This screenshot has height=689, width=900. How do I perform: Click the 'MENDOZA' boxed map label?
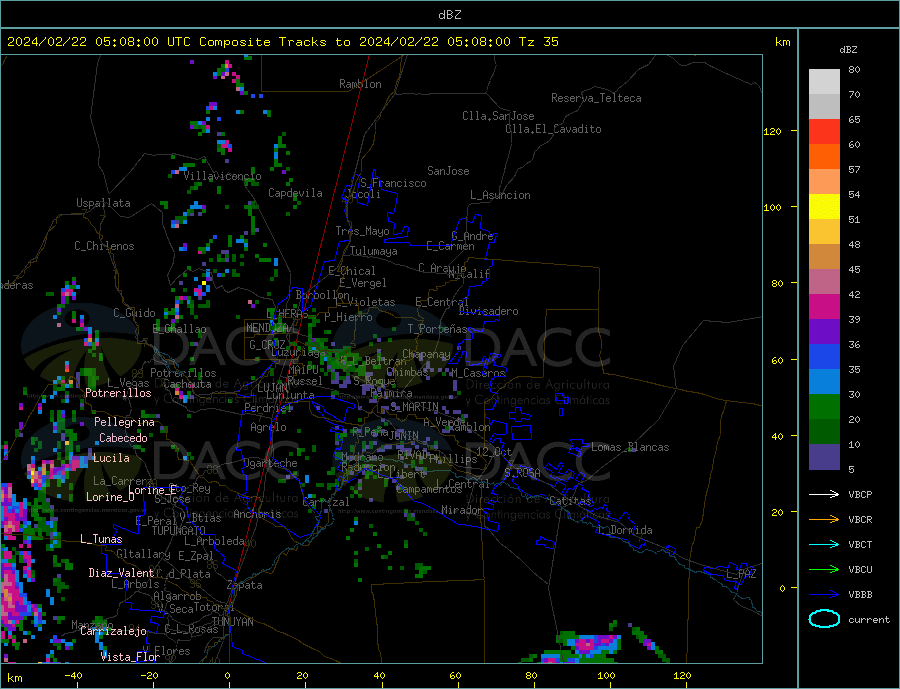[x=267, y=328]
